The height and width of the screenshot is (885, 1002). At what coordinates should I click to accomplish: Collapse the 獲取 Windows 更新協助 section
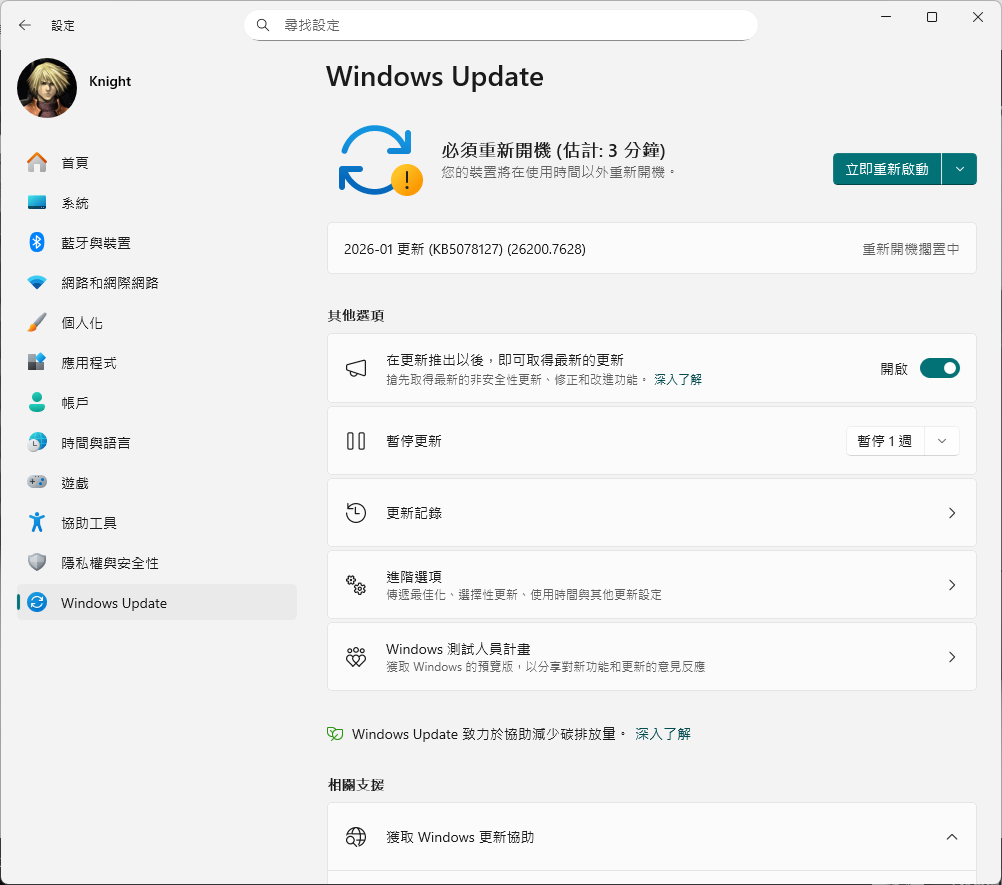[952, 836]
